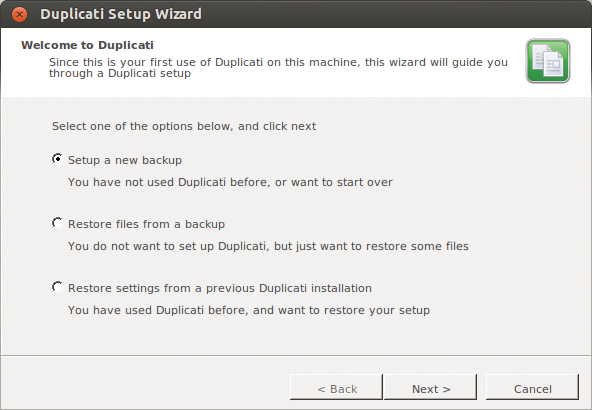This screenshot has height=410, width=592.
Task: Click the "through a Duplicati setup" line in header
Action: [120, 73]
